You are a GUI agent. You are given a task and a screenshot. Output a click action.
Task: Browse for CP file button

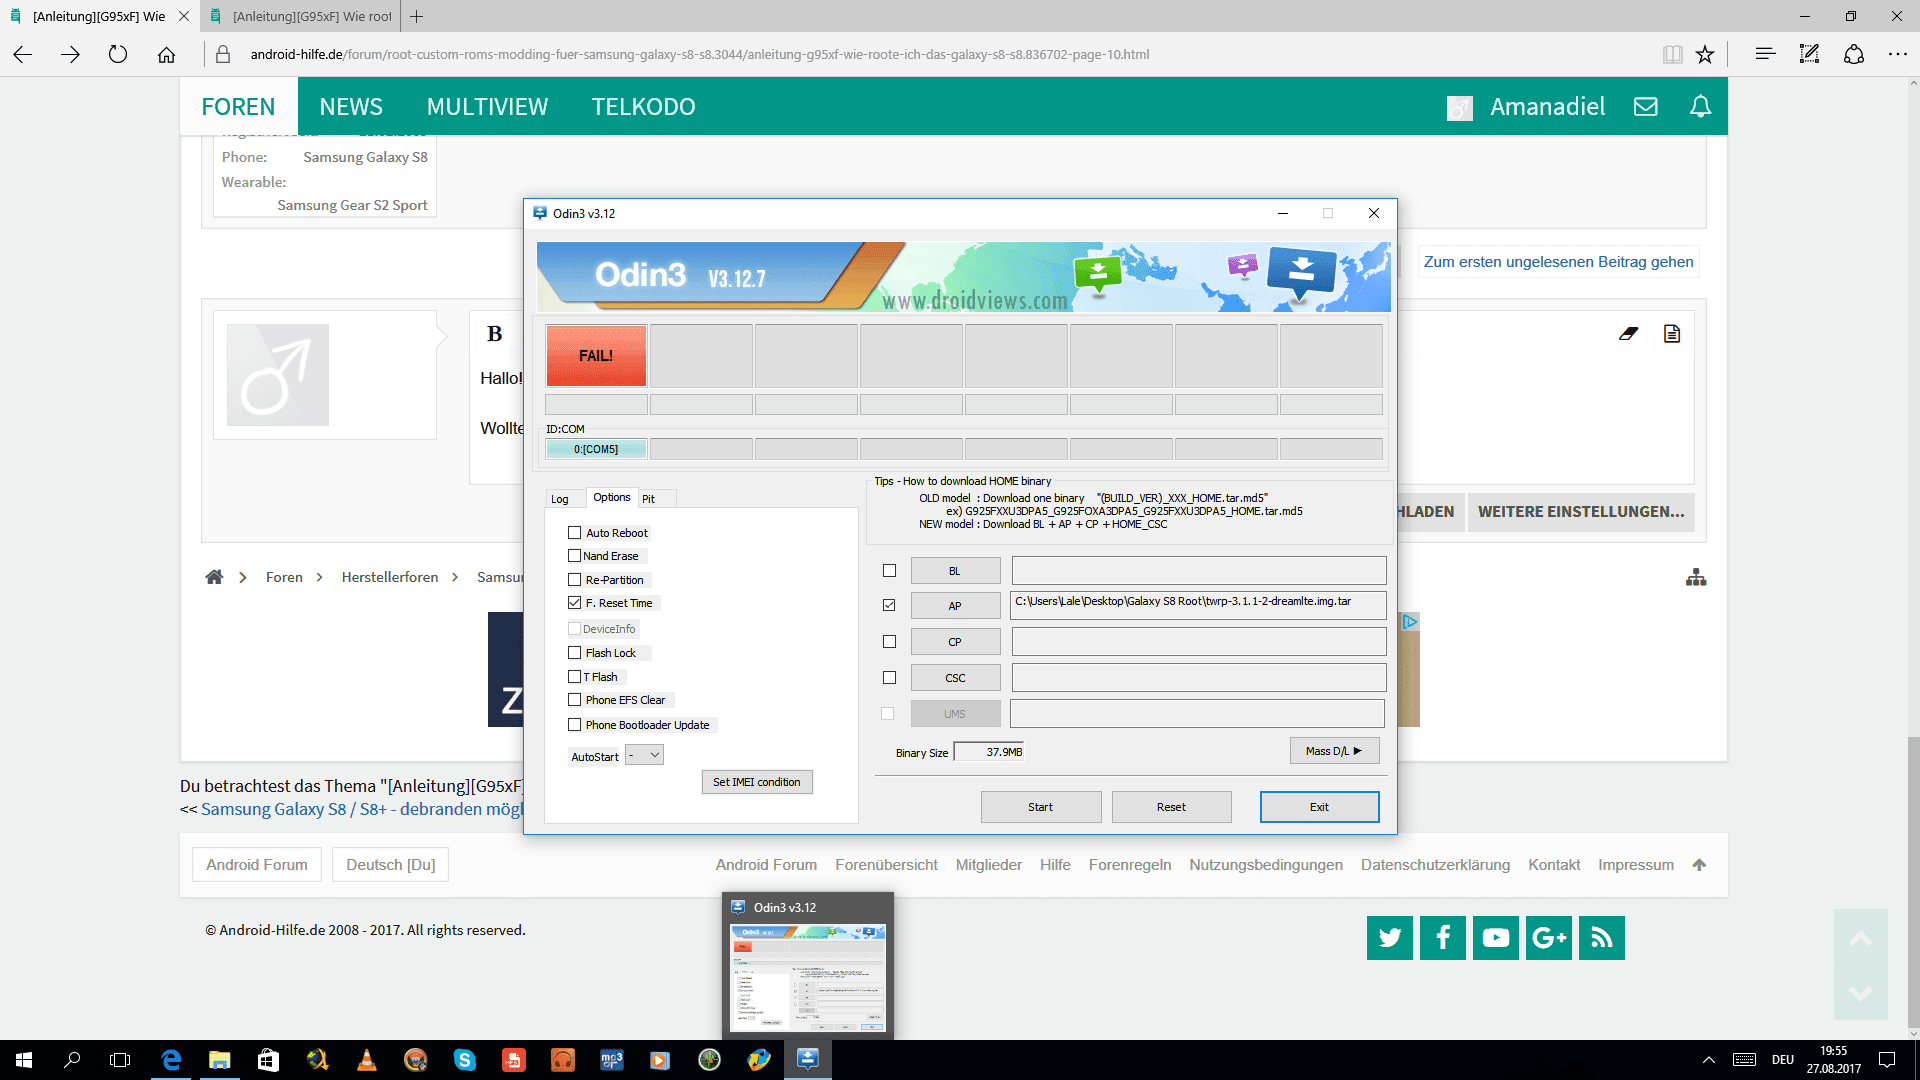pyautogui.click(x=955, y=642)
